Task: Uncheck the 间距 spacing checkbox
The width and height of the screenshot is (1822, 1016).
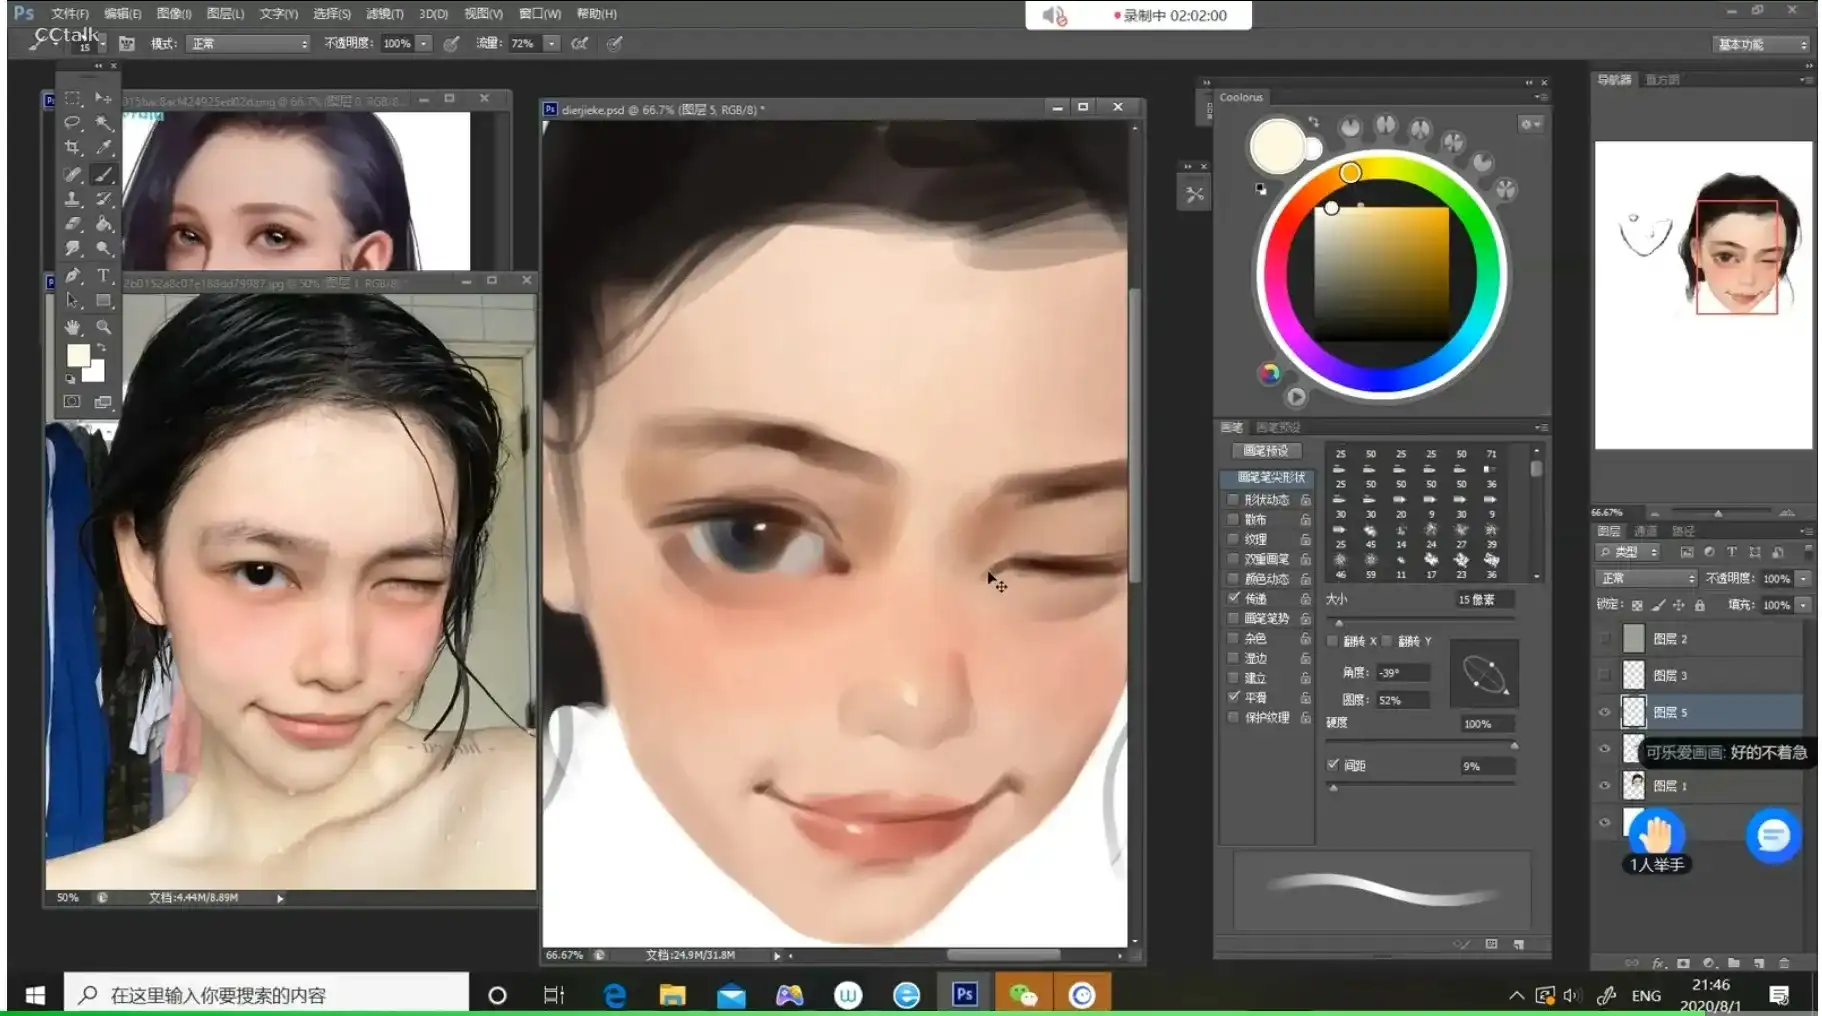Action: click(x=1333, y=764)
